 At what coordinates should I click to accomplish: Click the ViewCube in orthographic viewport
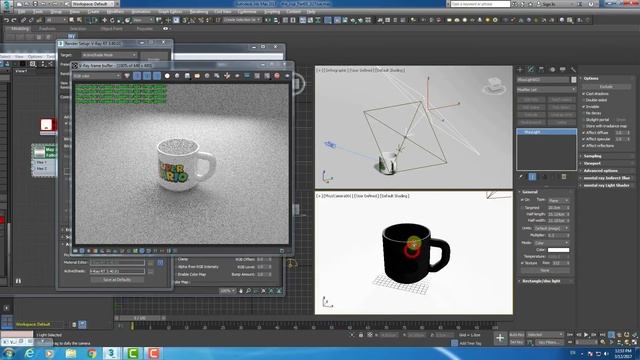click(494, 86)
